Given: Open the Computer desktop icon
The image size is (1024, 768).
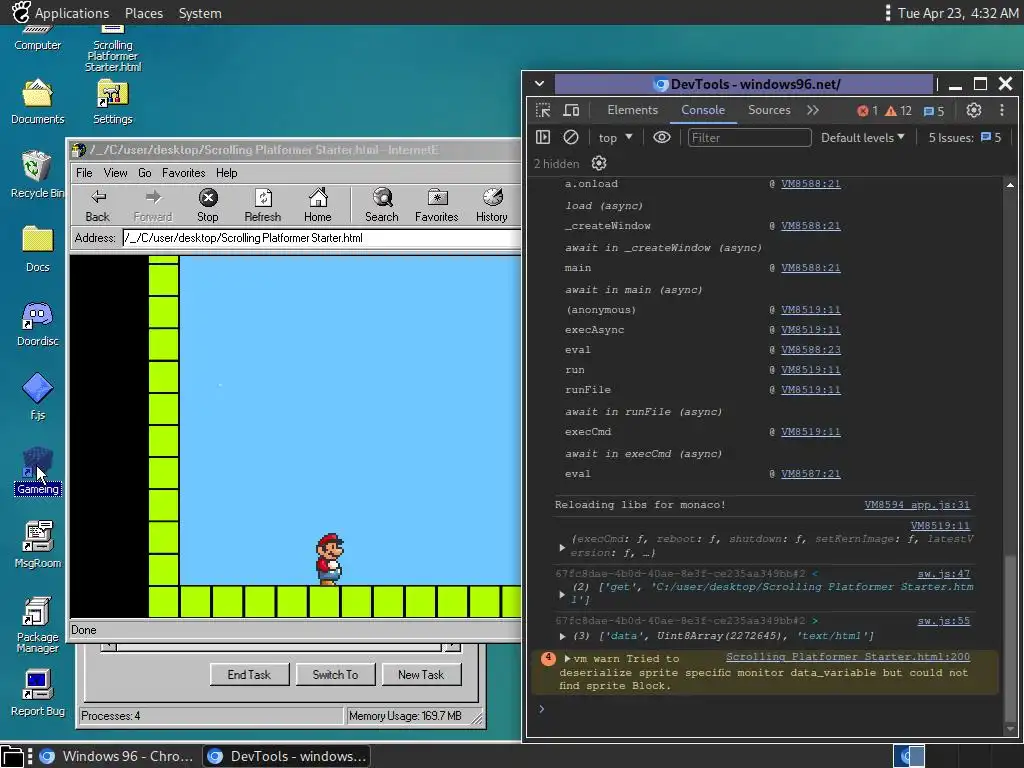Looking at the screenshot, I should (x=37, y=36).
